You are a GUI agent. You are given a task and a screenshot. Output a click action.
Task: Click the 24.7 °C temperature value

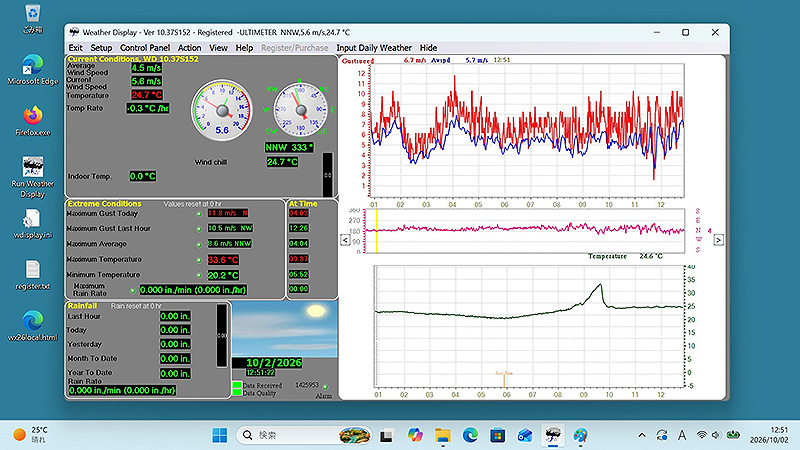[x=147, y=95]
